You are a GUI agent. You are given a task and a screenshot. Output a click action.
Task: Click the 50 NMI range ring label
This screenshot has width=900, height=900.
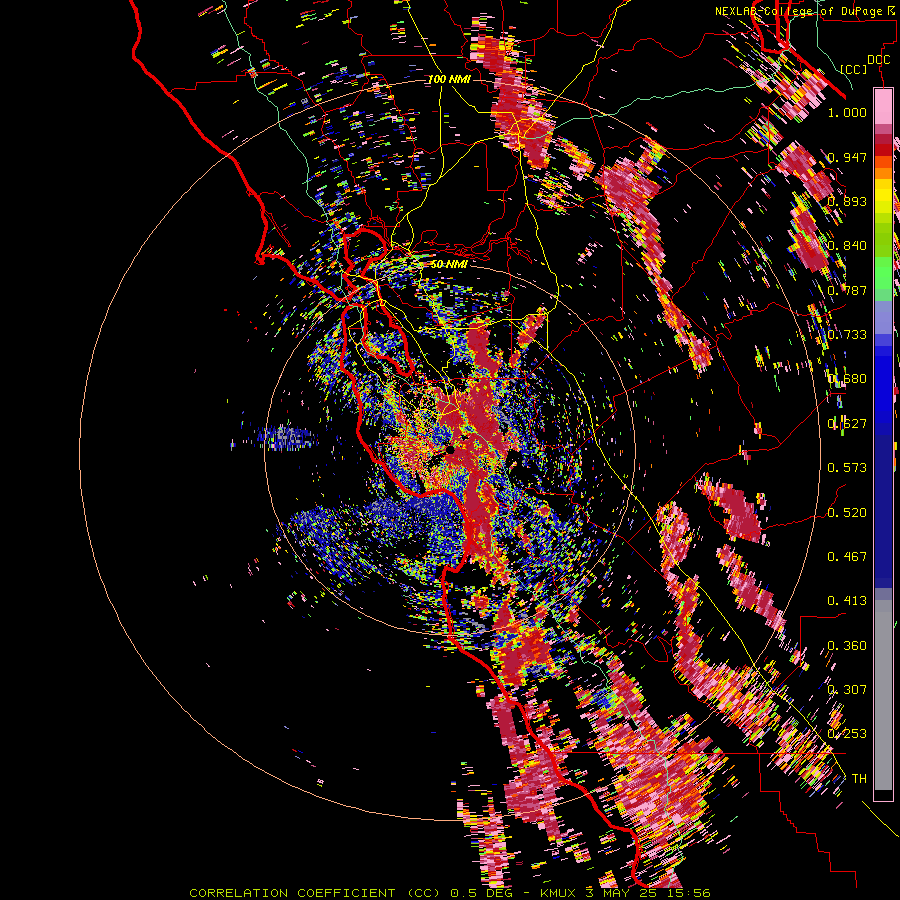449,264
